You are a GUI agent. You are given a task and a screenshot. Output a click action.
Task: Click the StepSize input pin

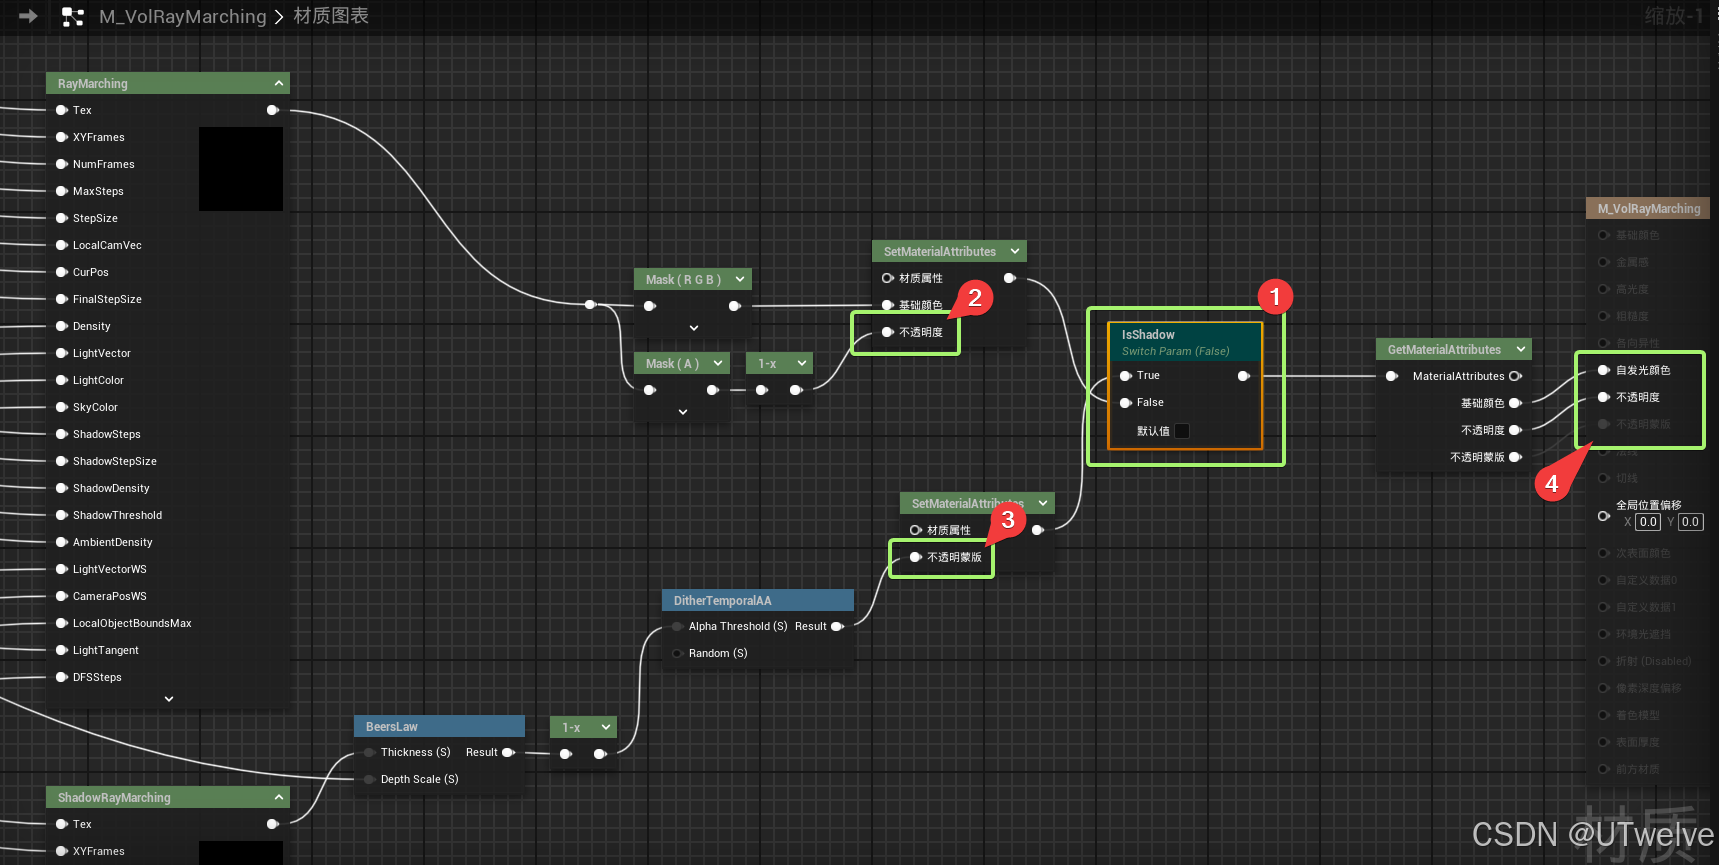point(62,218)
